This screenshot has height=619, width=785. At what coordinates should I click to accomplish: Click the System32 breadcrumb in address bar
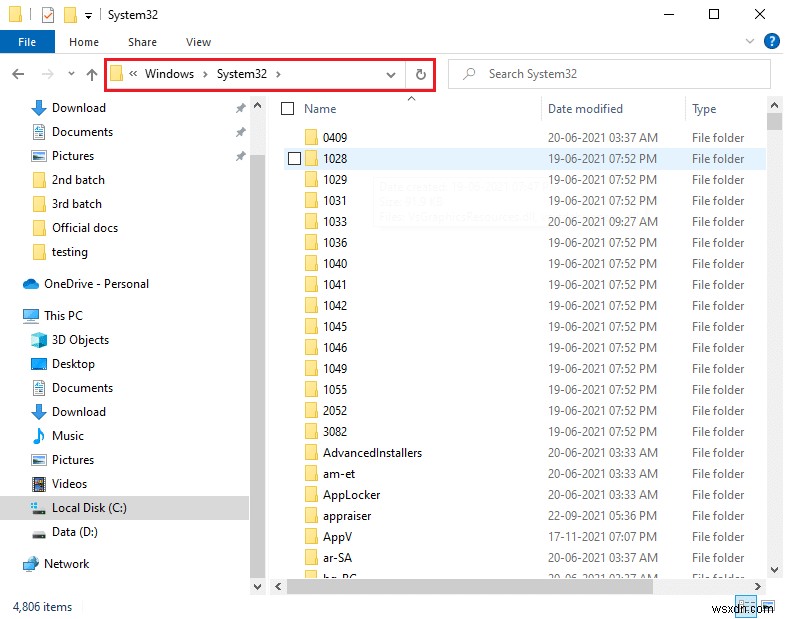241,74
